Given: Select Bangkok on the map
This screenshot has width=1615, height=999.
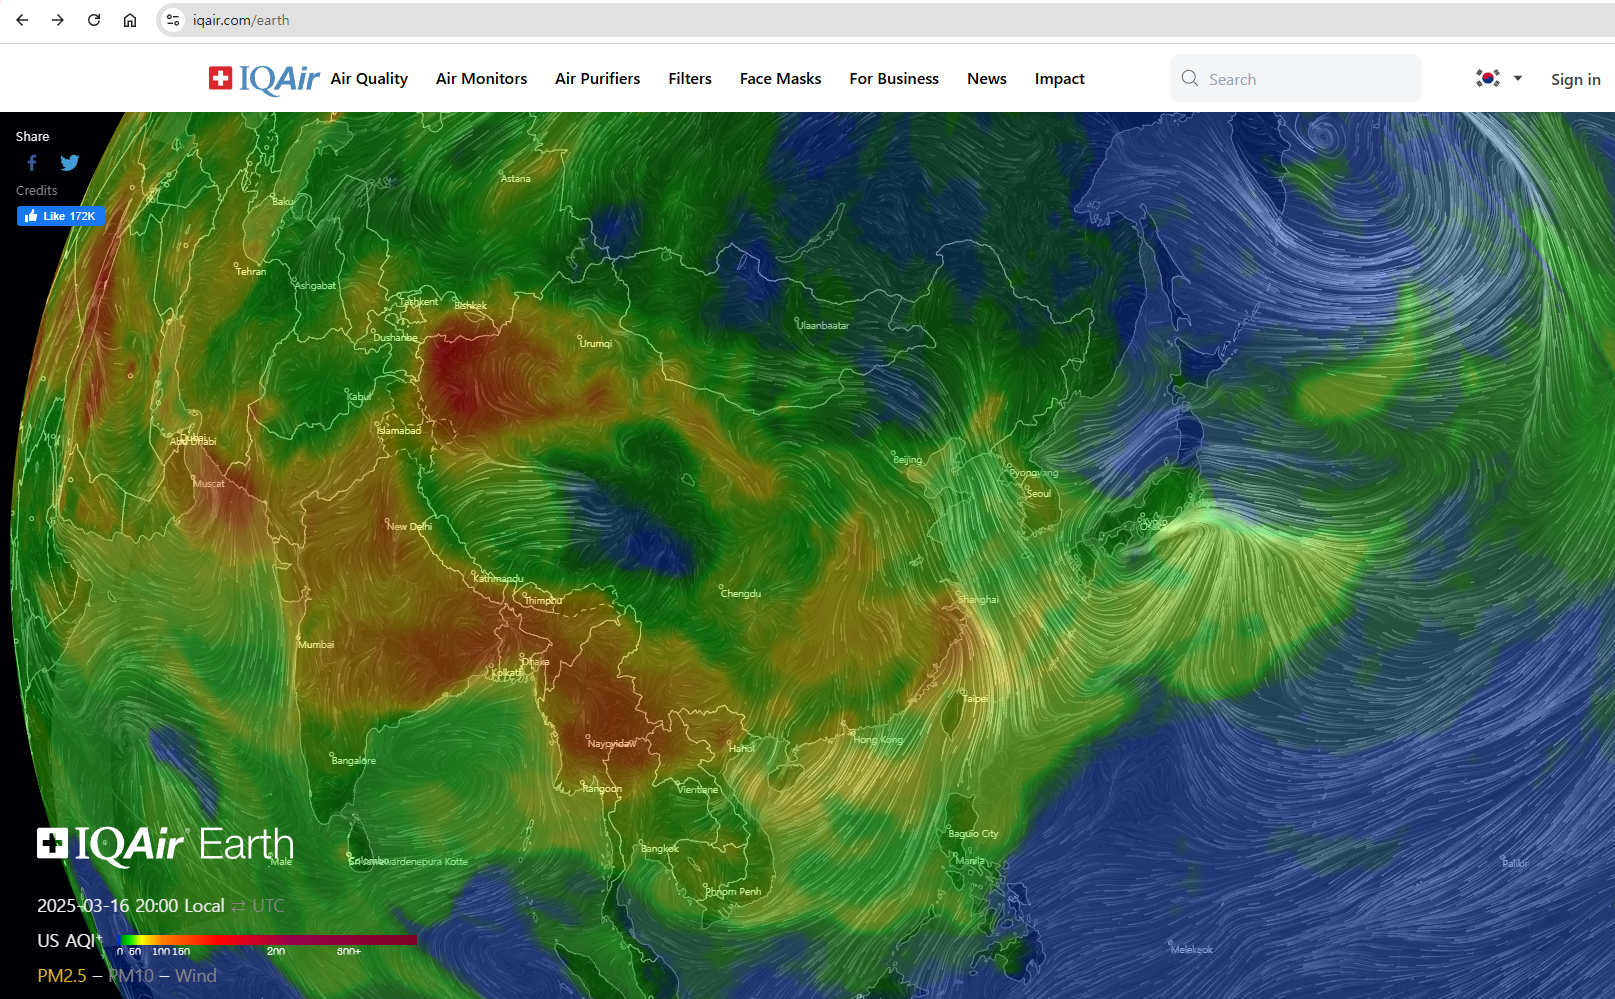Looking at the screenshot, I should [659, 848].
